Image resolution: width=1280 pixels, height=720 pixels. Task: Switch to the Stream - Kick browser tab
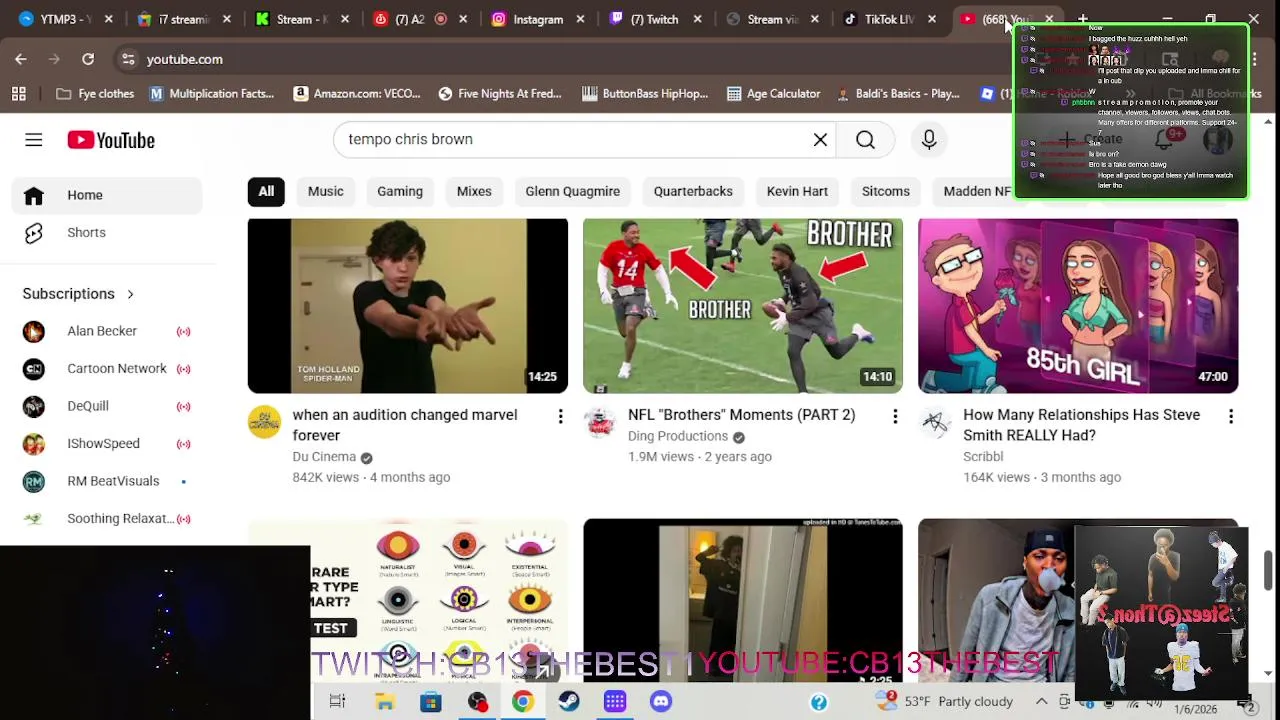click(300, 19)
